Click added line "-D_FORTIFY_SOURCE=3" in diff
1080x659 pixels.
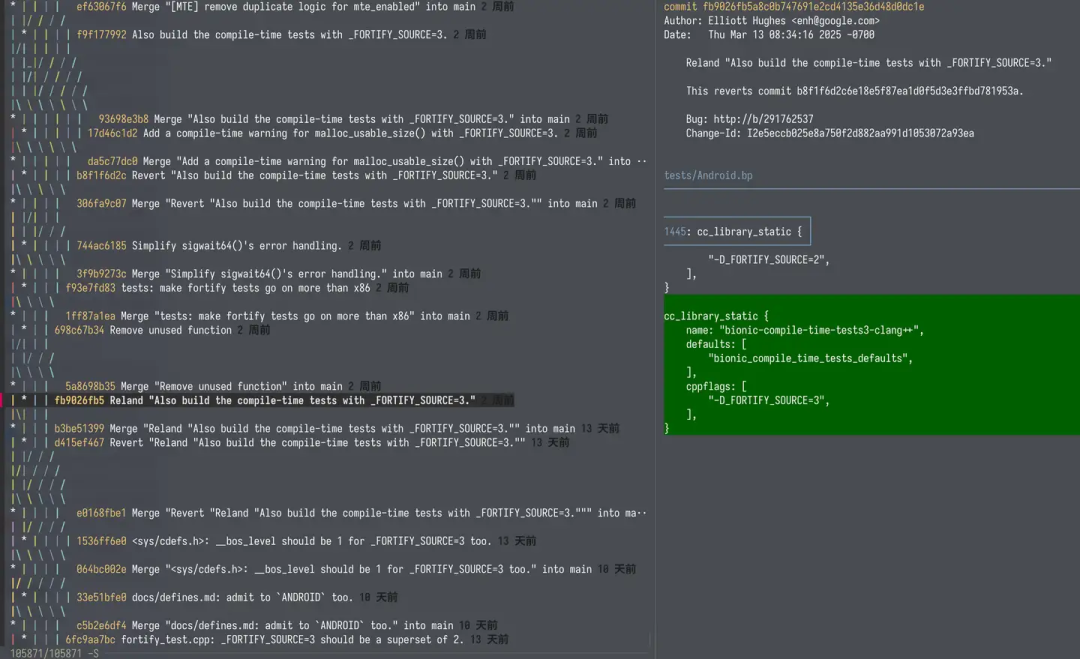point(769,400)
